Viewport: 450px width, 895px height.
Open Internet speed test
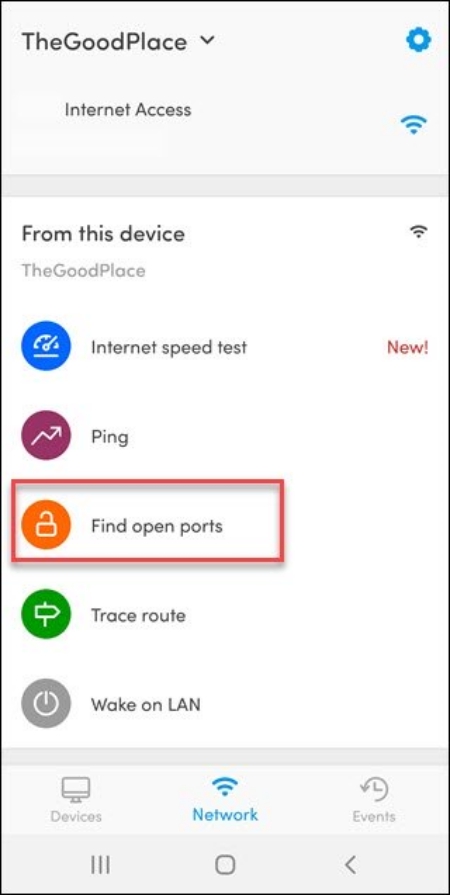[x=225, y=346]
